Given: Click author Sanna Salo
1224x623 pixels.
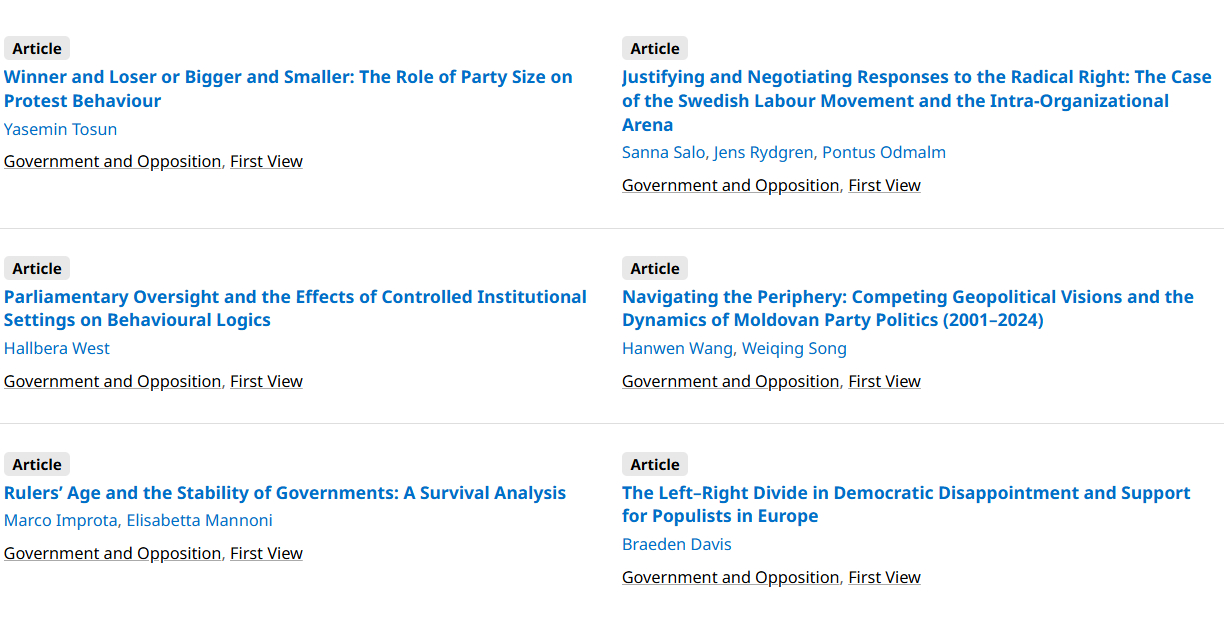Looking at the screenshot, I should coord(663,152).
